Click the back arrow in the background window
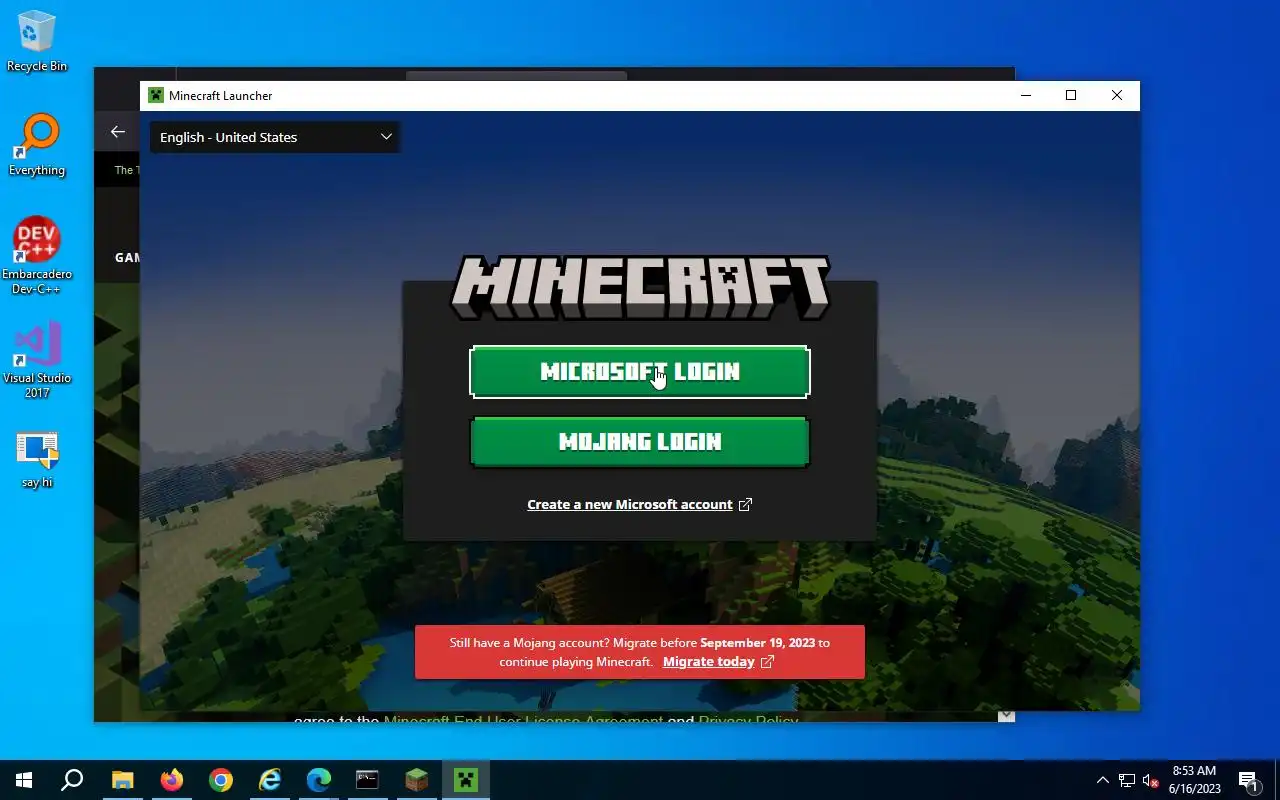This screenshot has height=800, width=1280. 118,132
